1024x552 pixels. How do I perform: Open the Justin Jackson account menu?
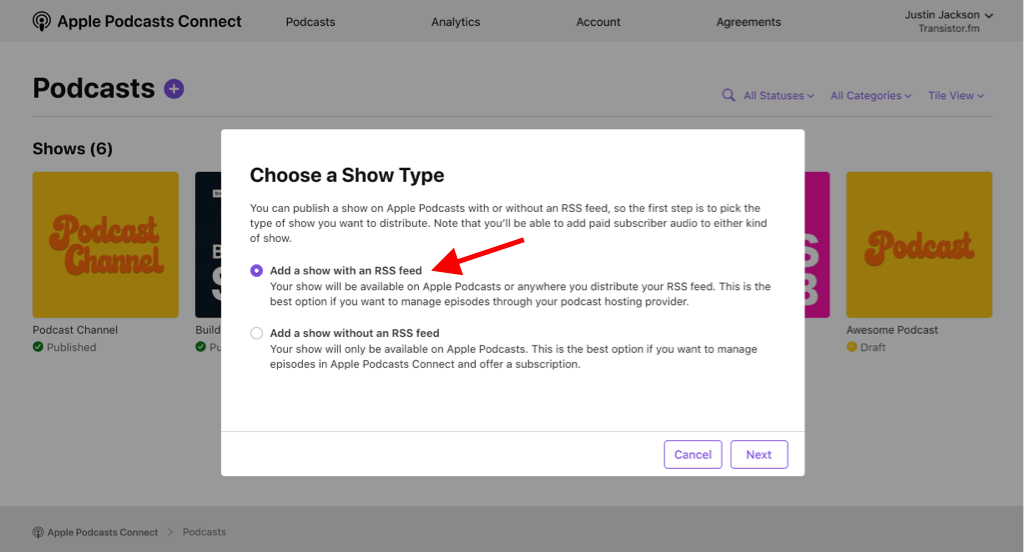[948, 15]
